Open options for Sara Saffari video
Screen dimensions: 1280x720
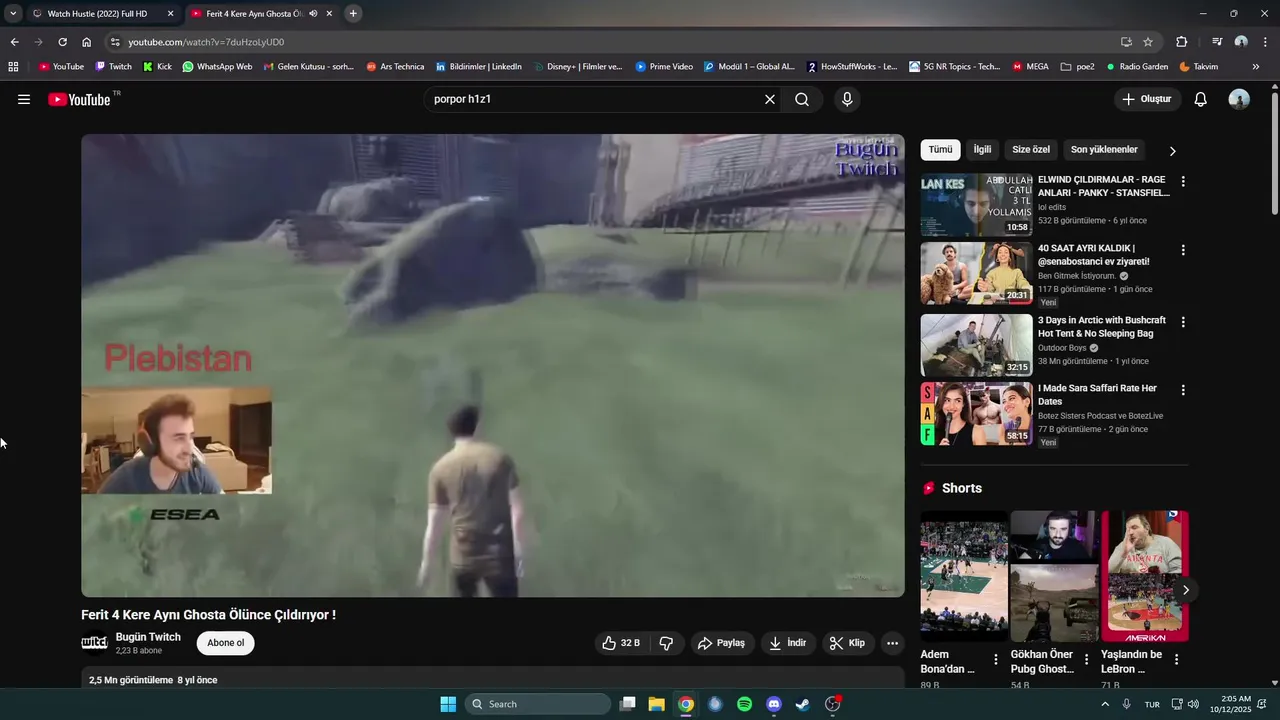coord(1183,390)
